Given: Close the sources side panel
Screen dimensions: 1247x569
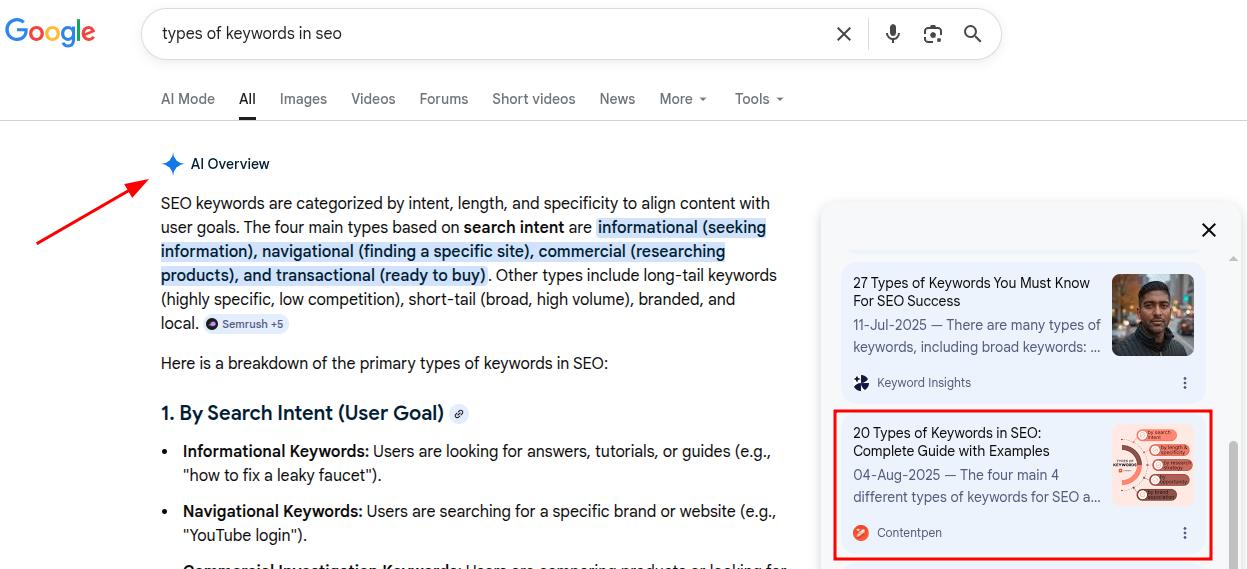Looking at the screenshot, I should coord(1208,230).
